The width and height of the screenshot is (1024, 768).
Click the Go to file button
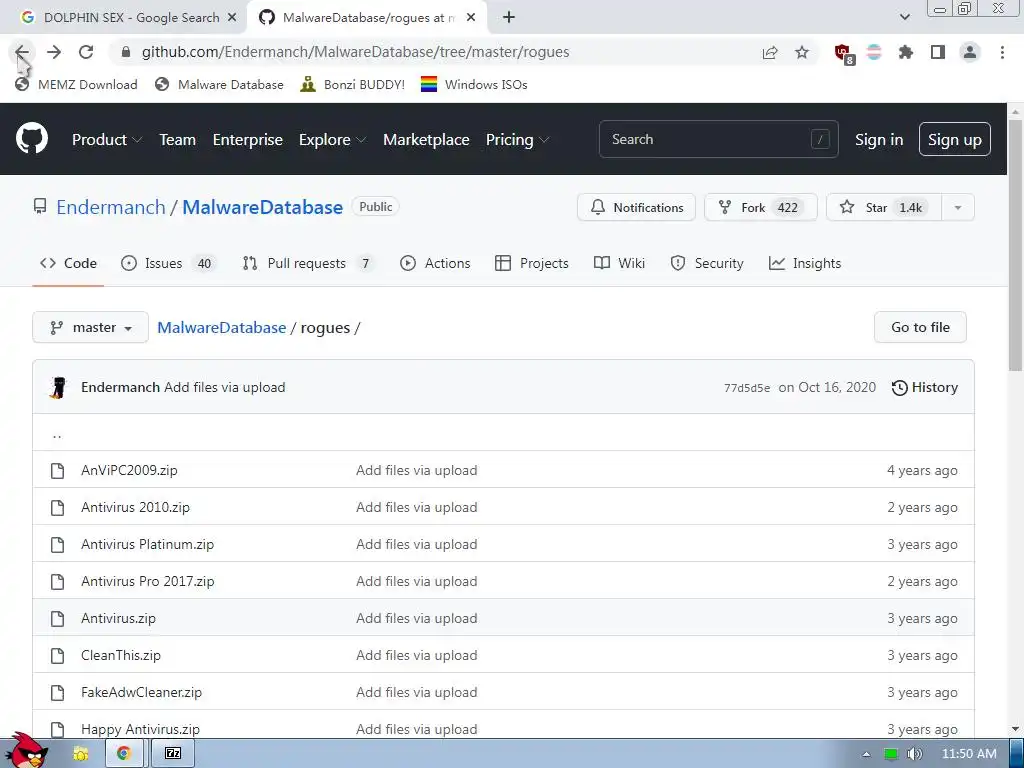pos(920,327)
